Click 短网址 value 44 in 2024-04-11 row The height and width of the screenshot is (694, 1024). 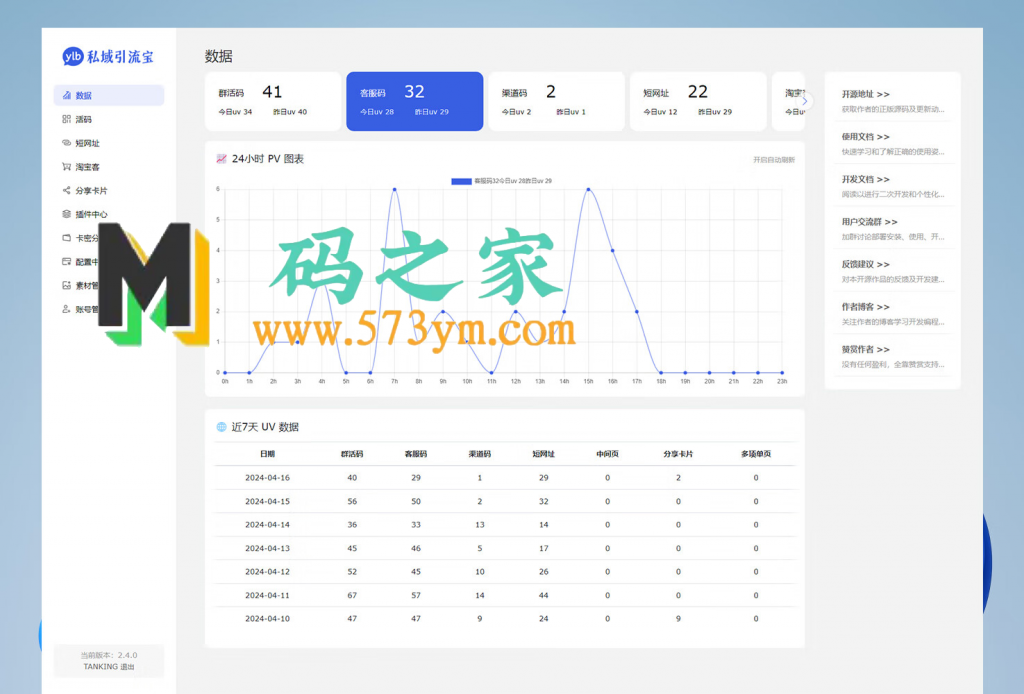point(543,595)
